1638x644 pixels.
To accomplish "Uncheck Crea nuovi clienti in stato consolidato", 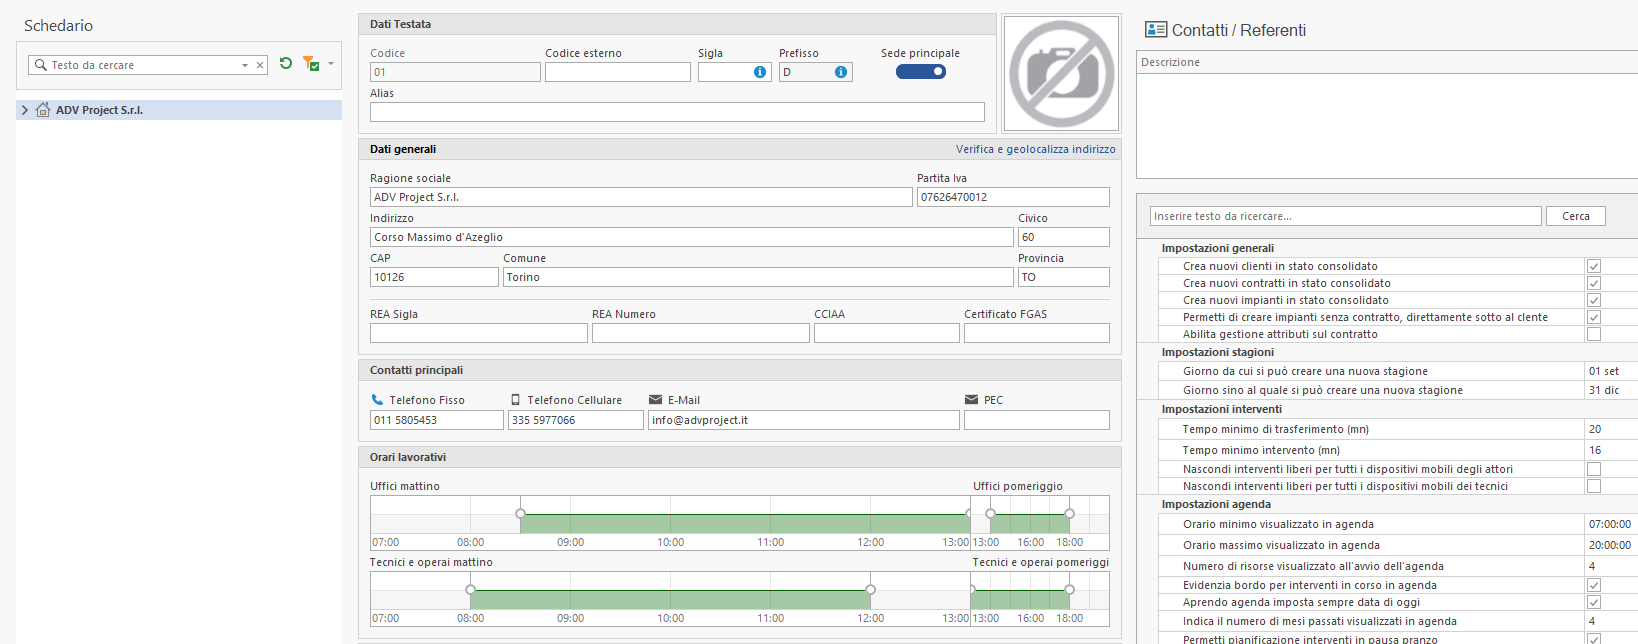I will (1594, 266).
